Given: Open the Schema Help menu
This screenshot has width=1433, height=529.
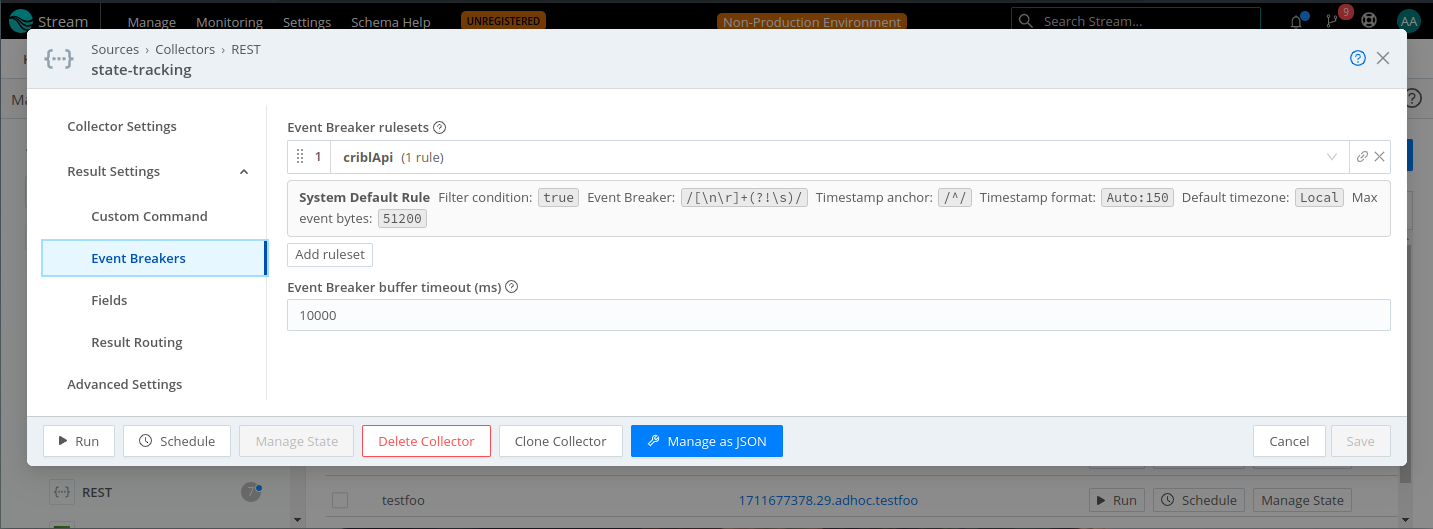Looking at the screenshot, I should coord(391,22).
